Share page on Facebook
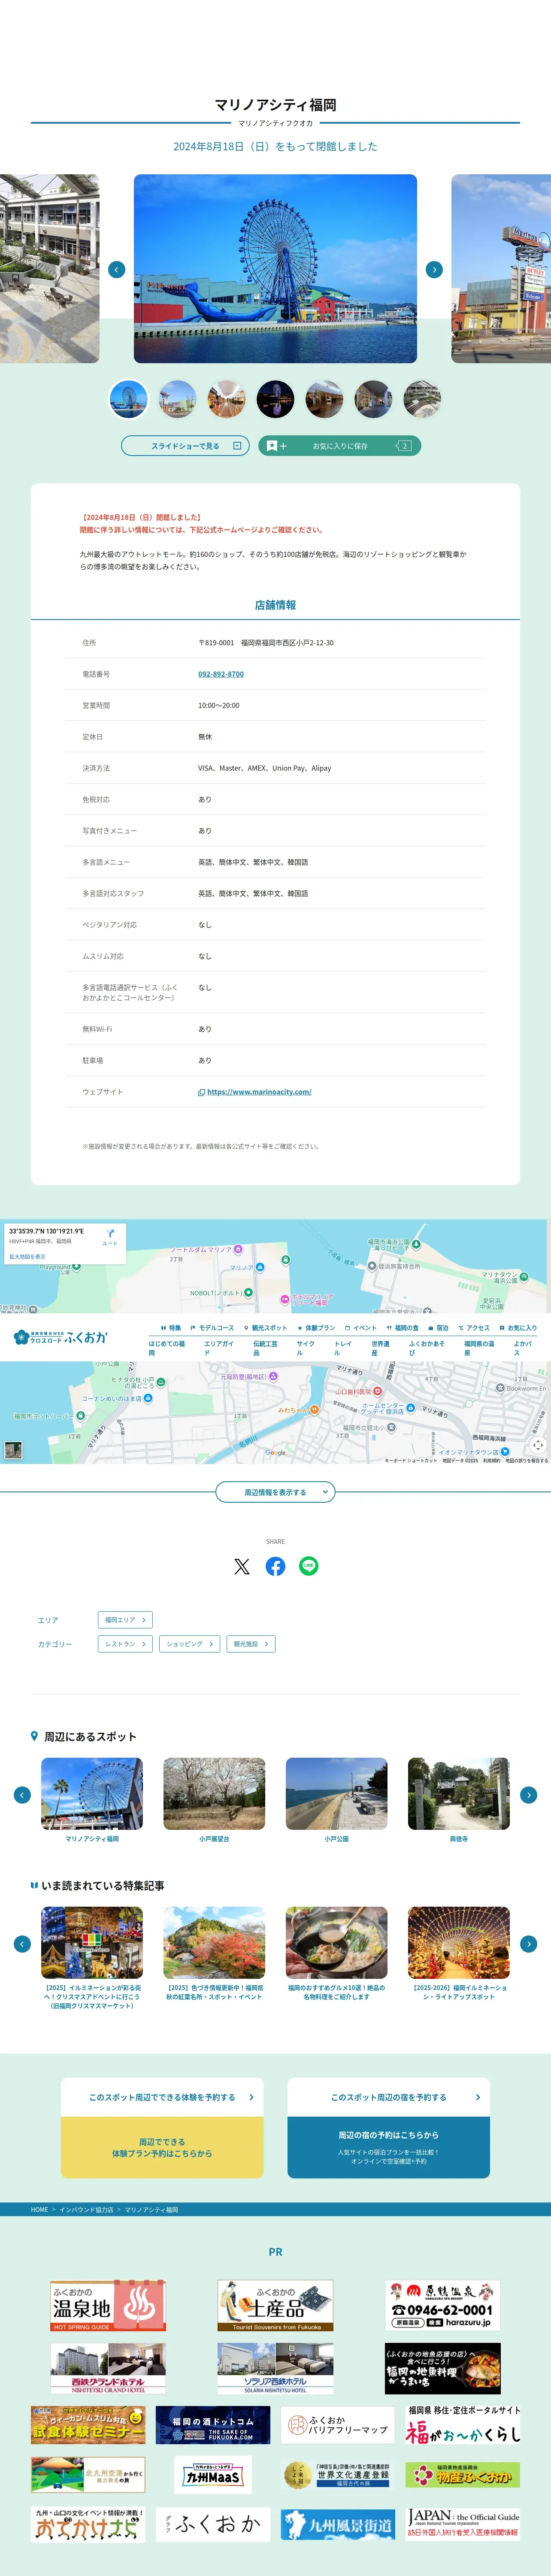Image resolution: width=551 pixels, height=2576 pixels. click(275, 1566)
